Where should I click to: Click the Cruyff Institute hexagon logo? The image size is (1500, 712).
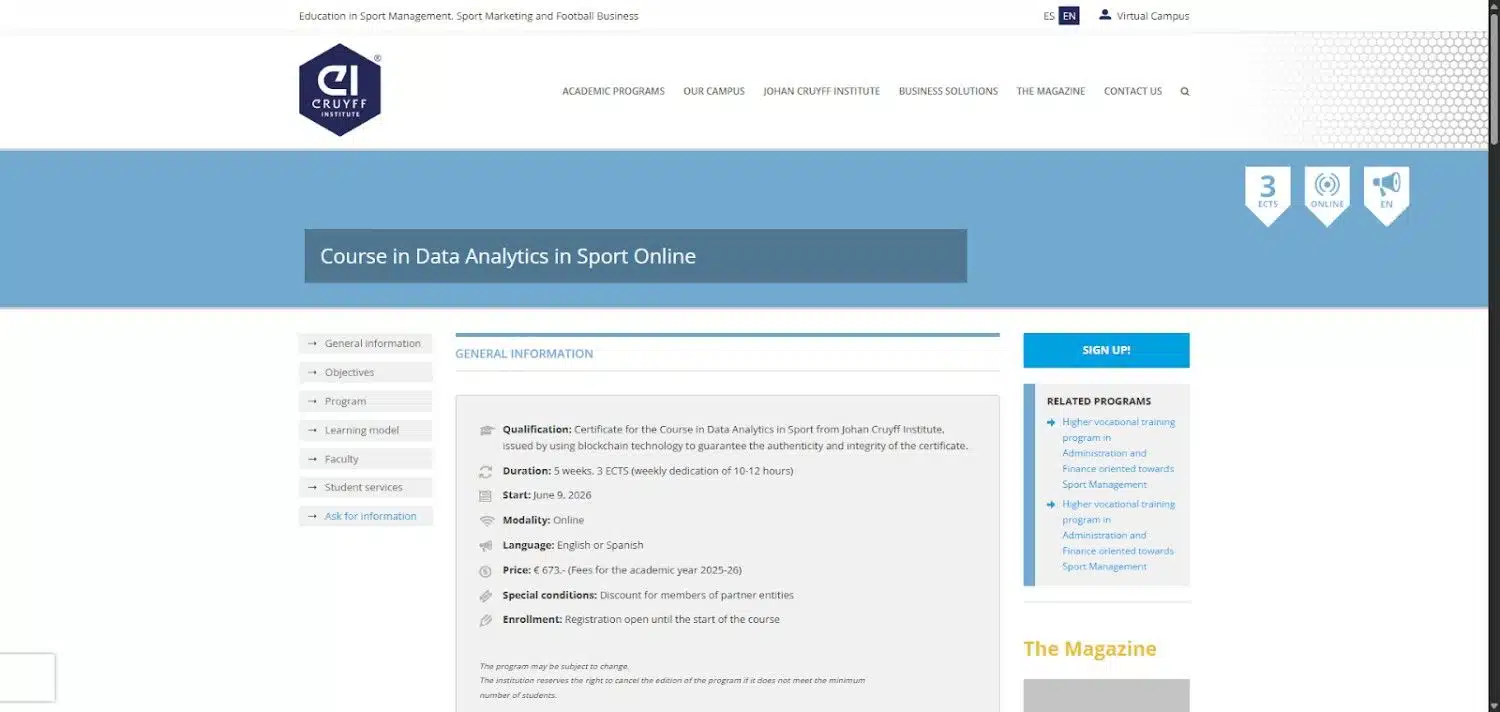point(340,90)
